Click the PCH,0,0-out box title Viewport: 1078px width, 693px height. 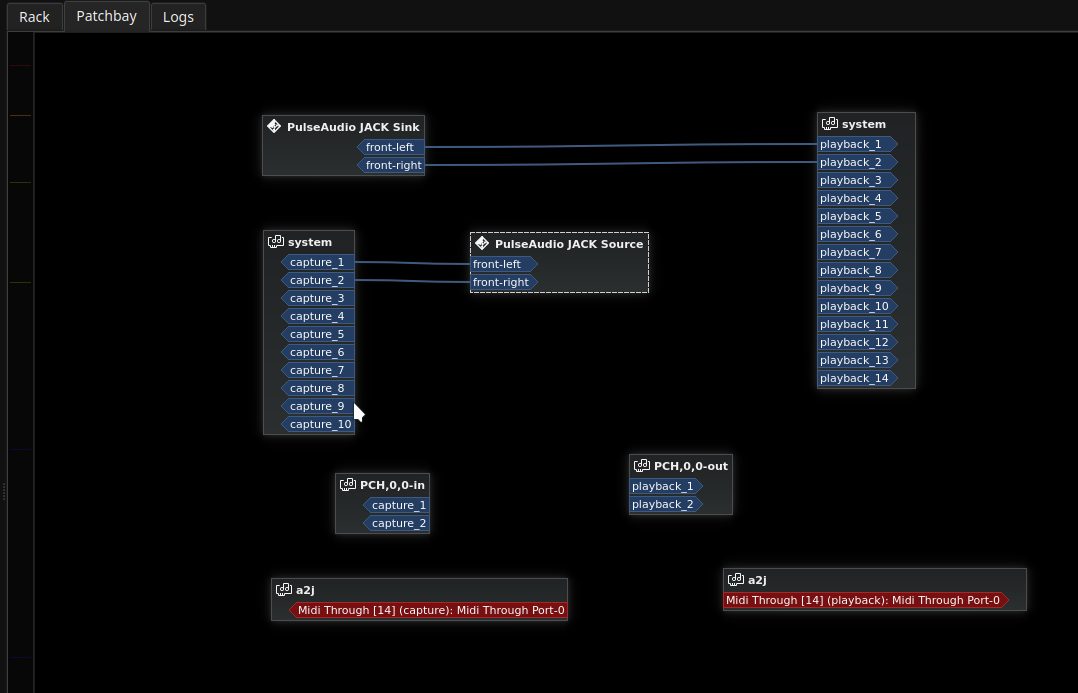690,466
